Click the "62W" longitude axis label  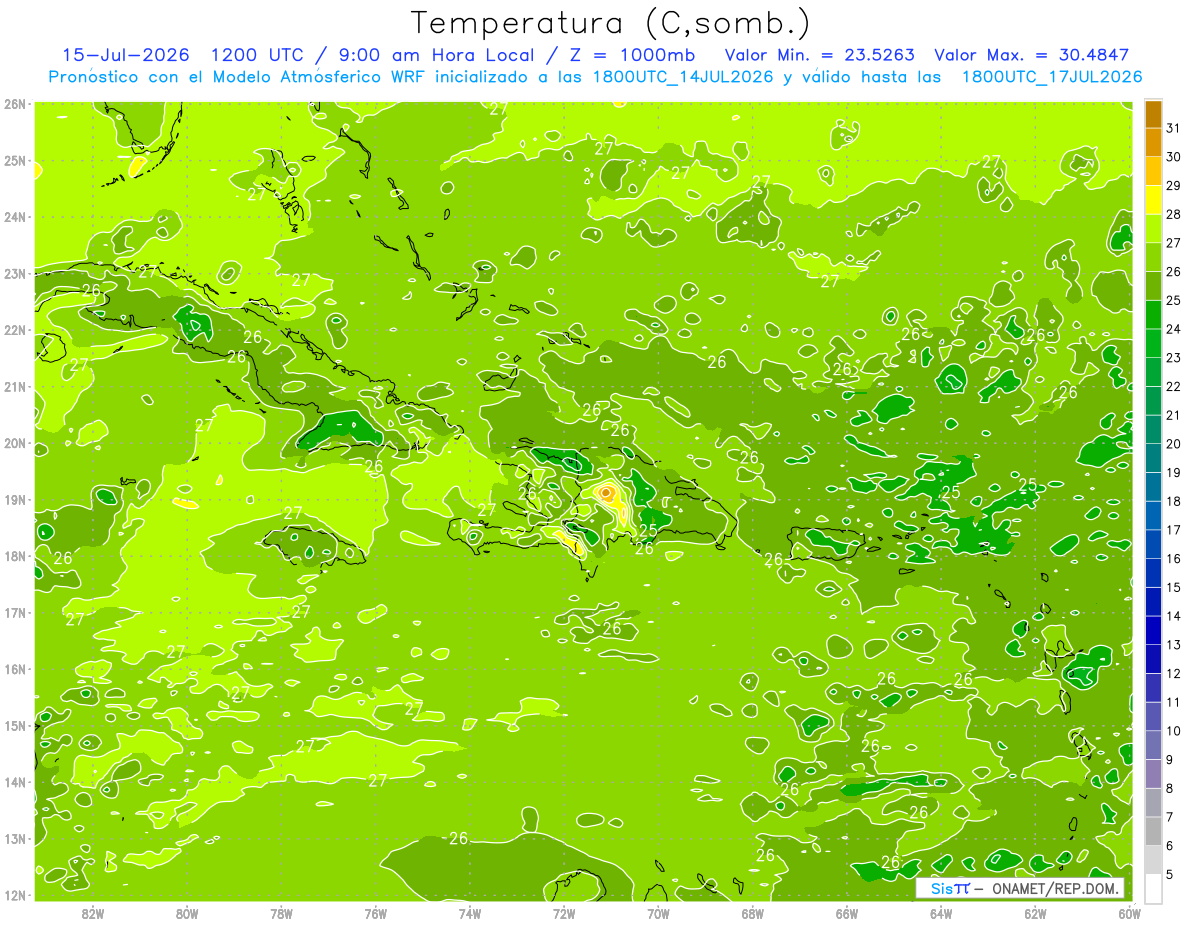tap(1035, 913)
